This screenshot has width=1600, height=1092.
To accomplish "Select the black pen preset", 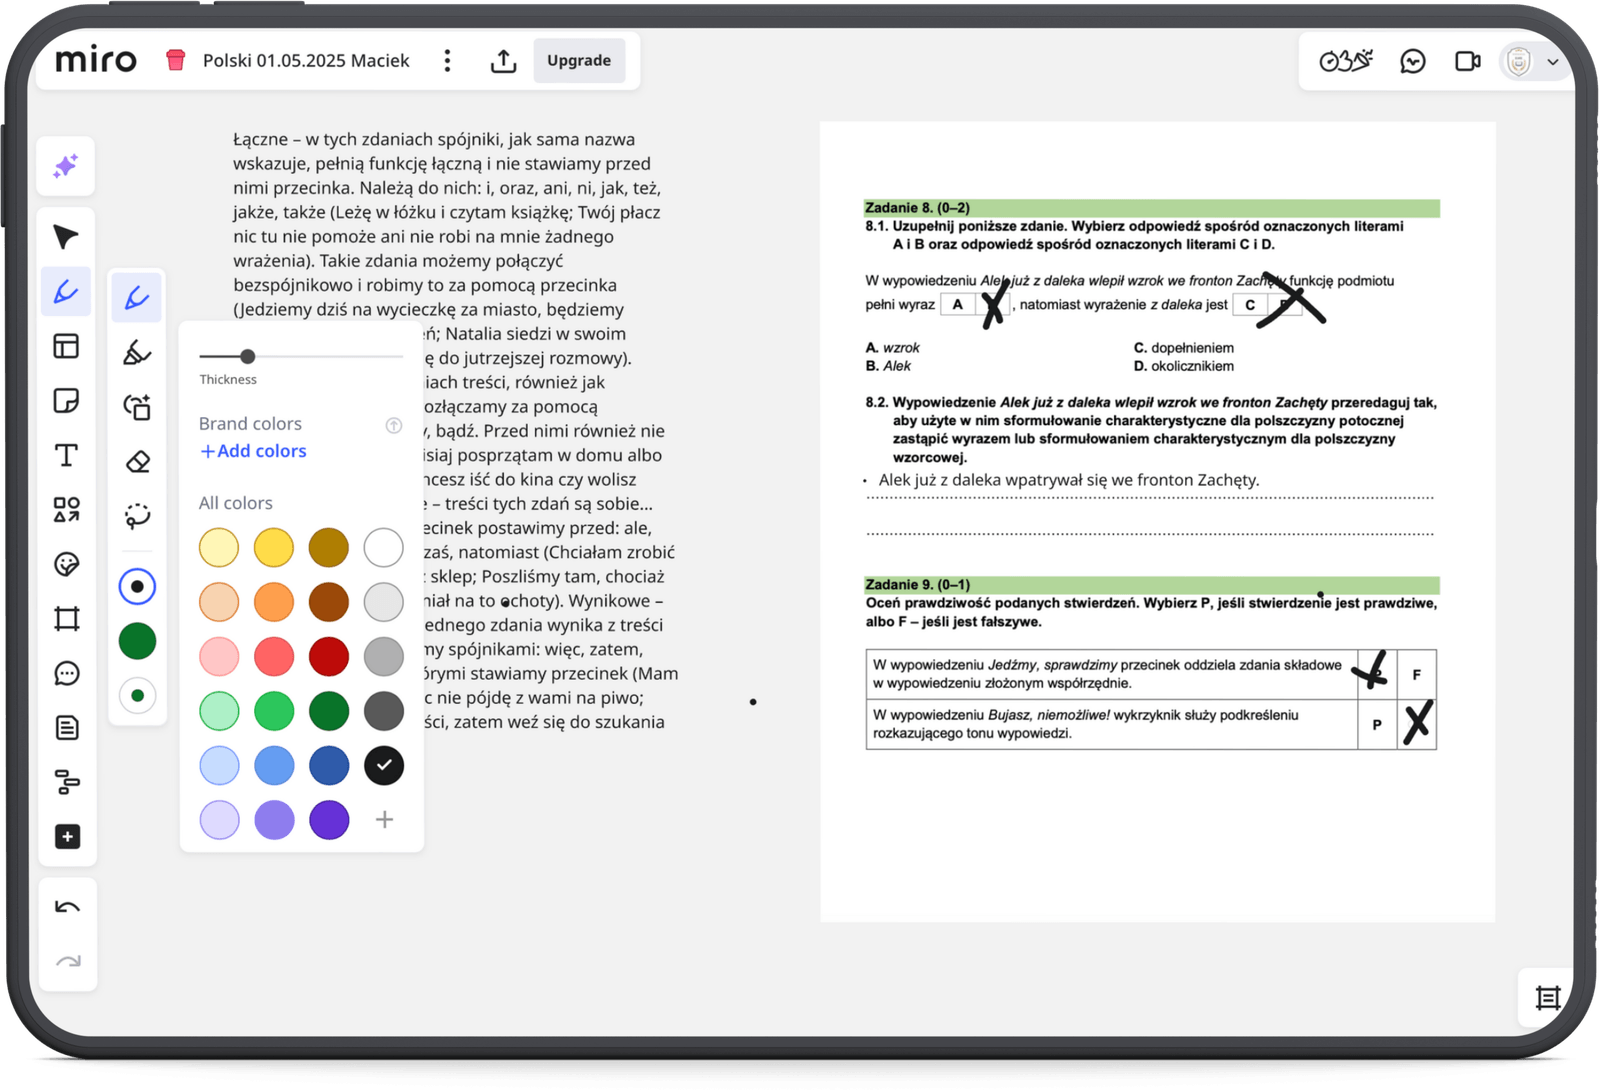I will pyautogui.click(x=137, y=587).
